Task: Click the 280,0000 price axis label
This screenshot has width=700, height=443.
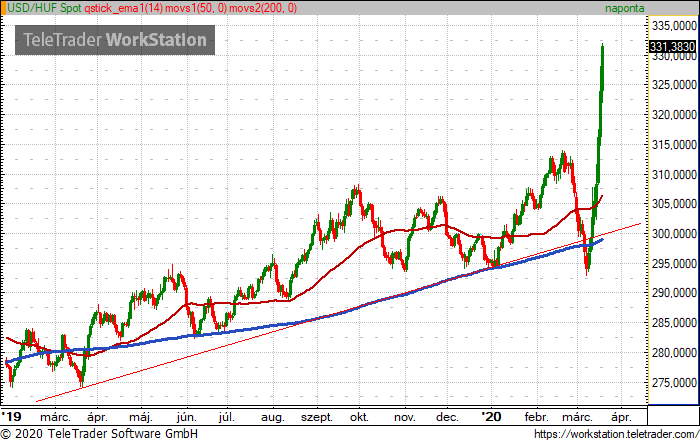Action: pos(674,353)
